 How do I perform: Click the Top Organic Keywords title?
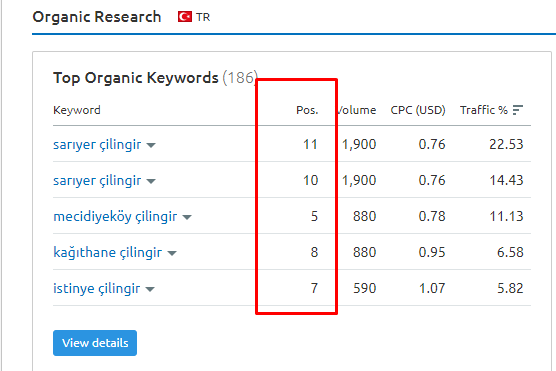[136, 78]
